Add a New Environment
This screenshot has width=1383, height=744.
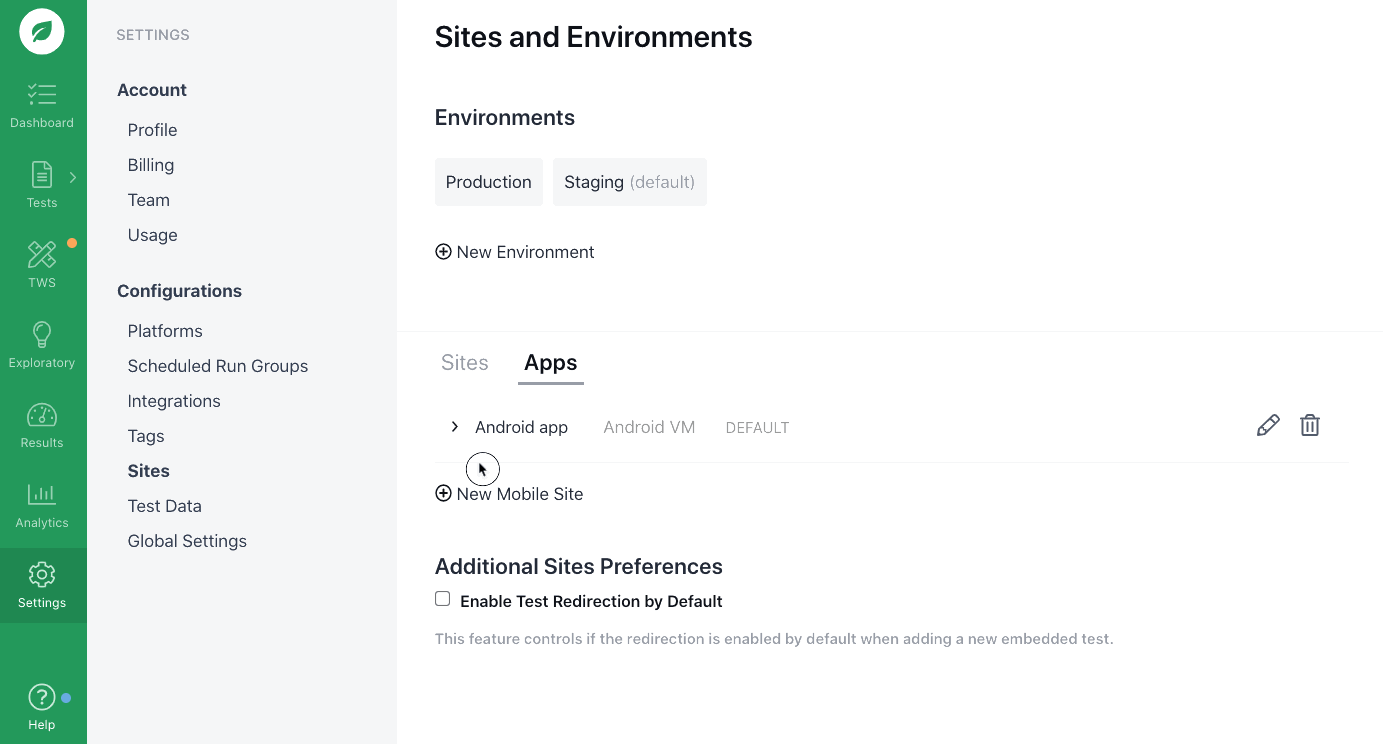pos(515,252)
